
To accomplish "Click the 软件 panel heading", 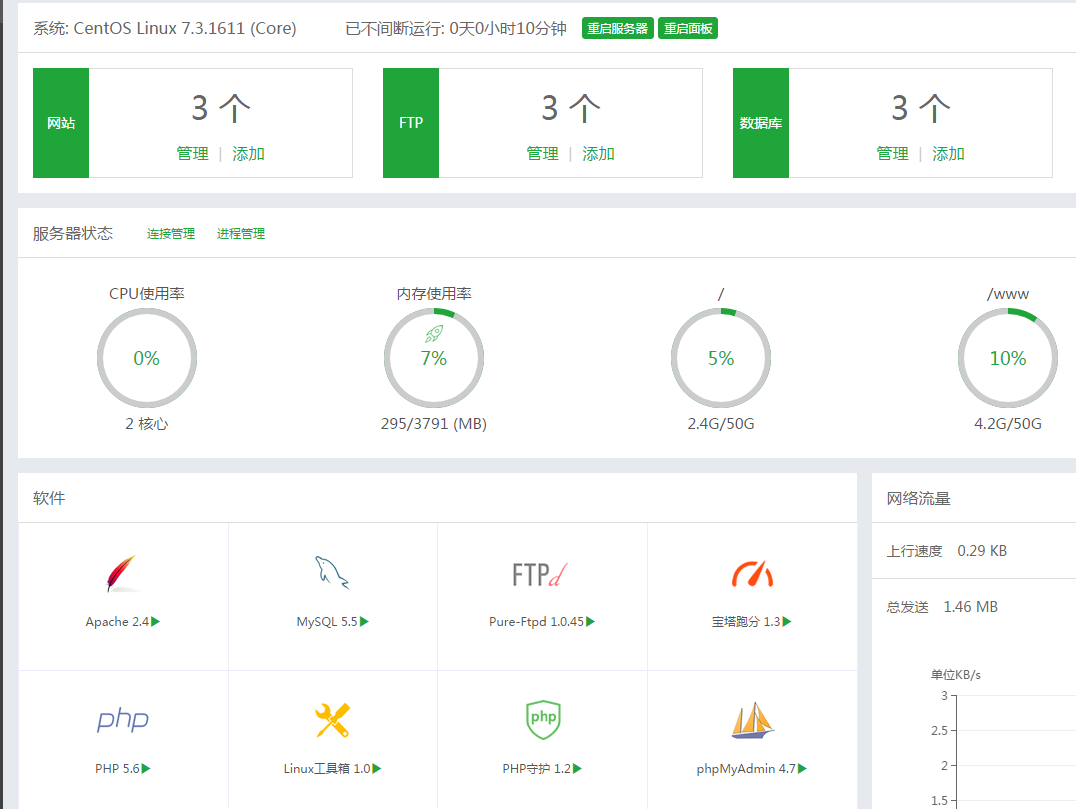I will [49, 498].
